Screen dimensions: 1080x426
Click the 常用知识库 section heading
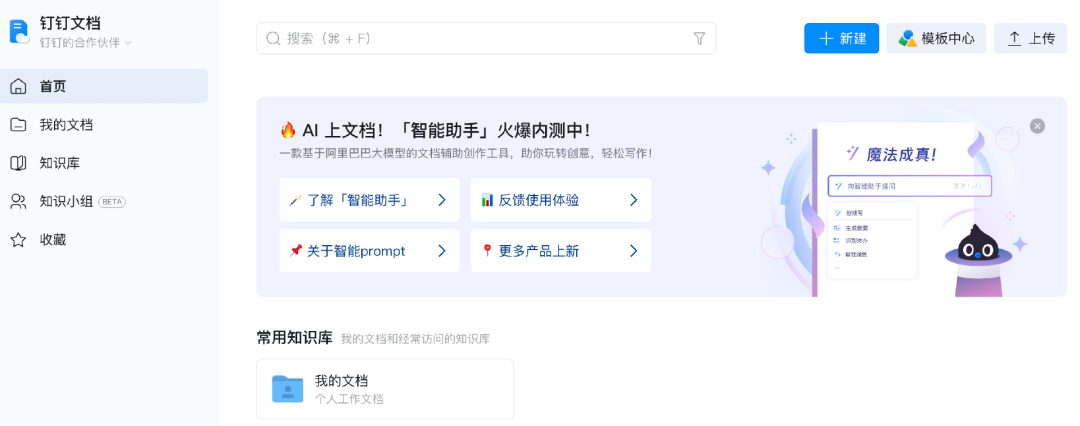pos(295,338)
